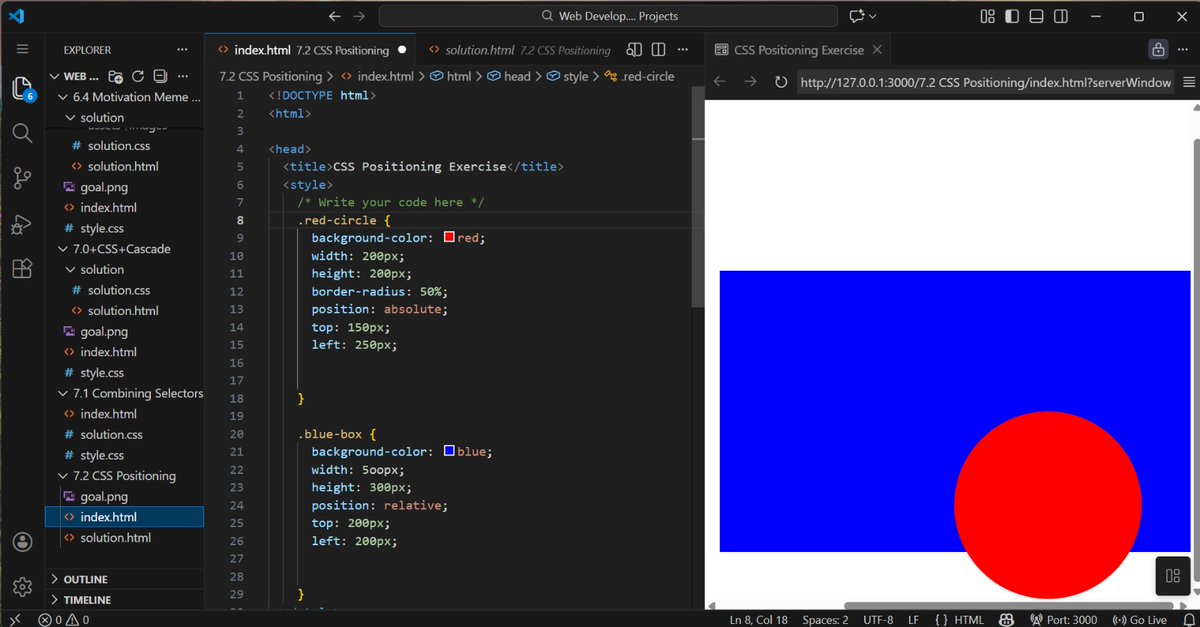Click the notification bell in the status bar
This screenshot has width=1200, height=627.
(x=1188, y=619)
